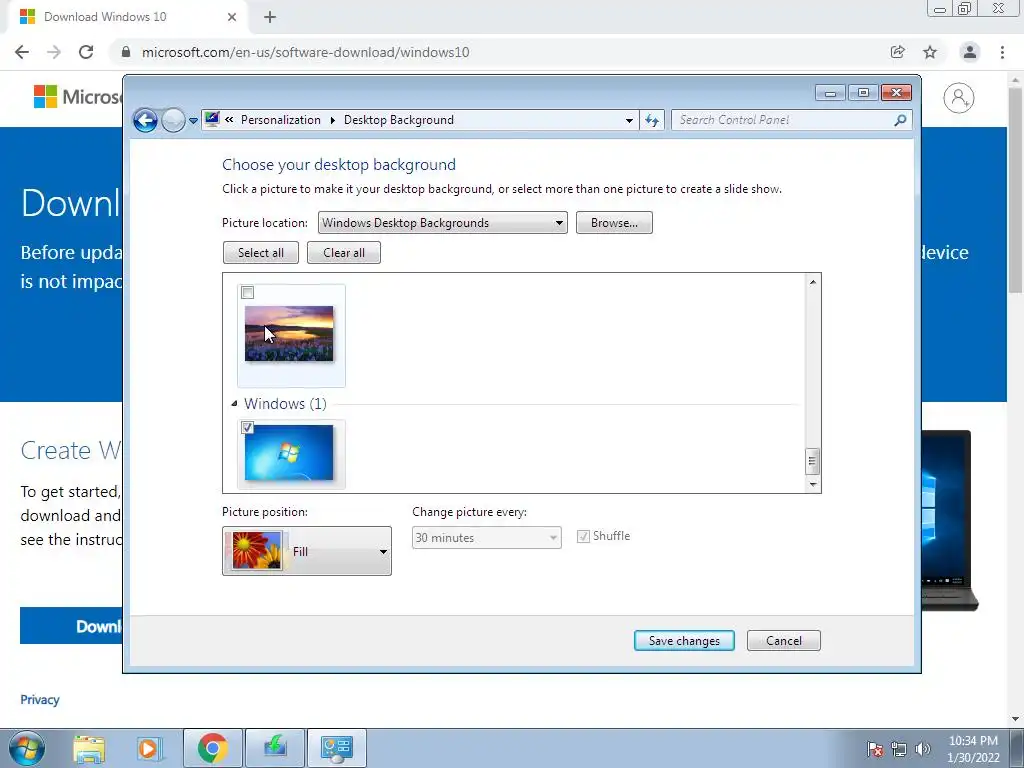This screenshot has height=768, width=1024.
Task: Click the microsoft.com URL address bar
Action: 306,52
